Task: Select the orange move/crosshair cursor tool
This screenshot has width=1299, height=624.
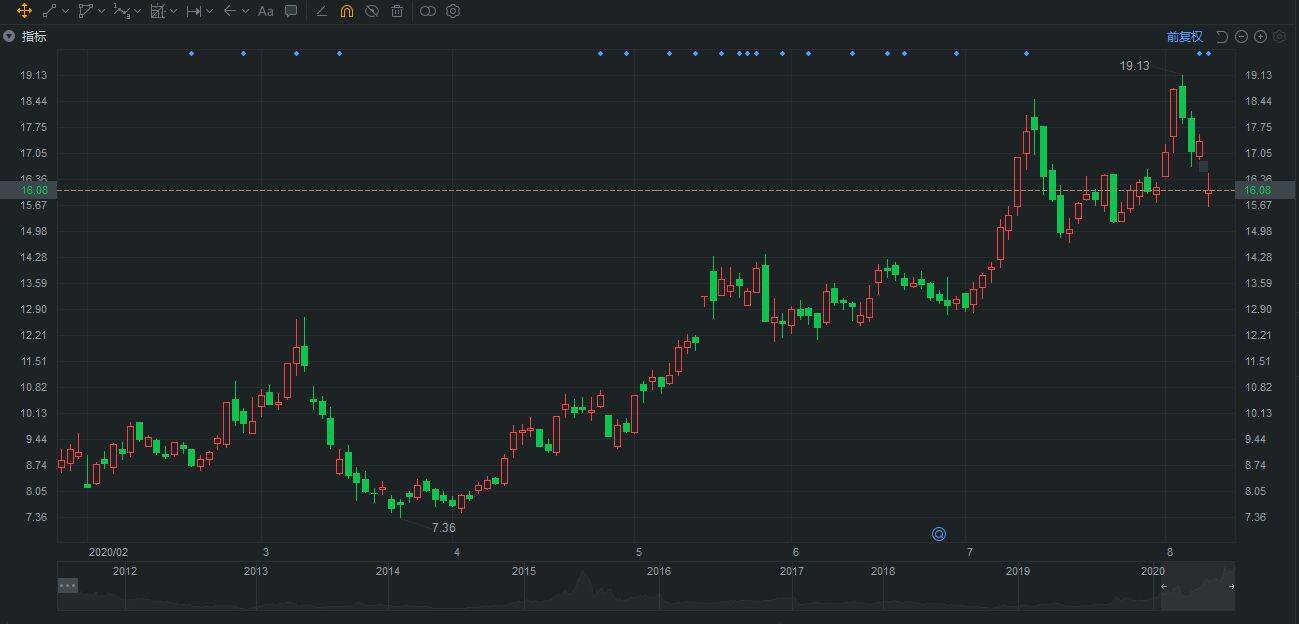Action: pyautogui.click(x=24, y=11)
